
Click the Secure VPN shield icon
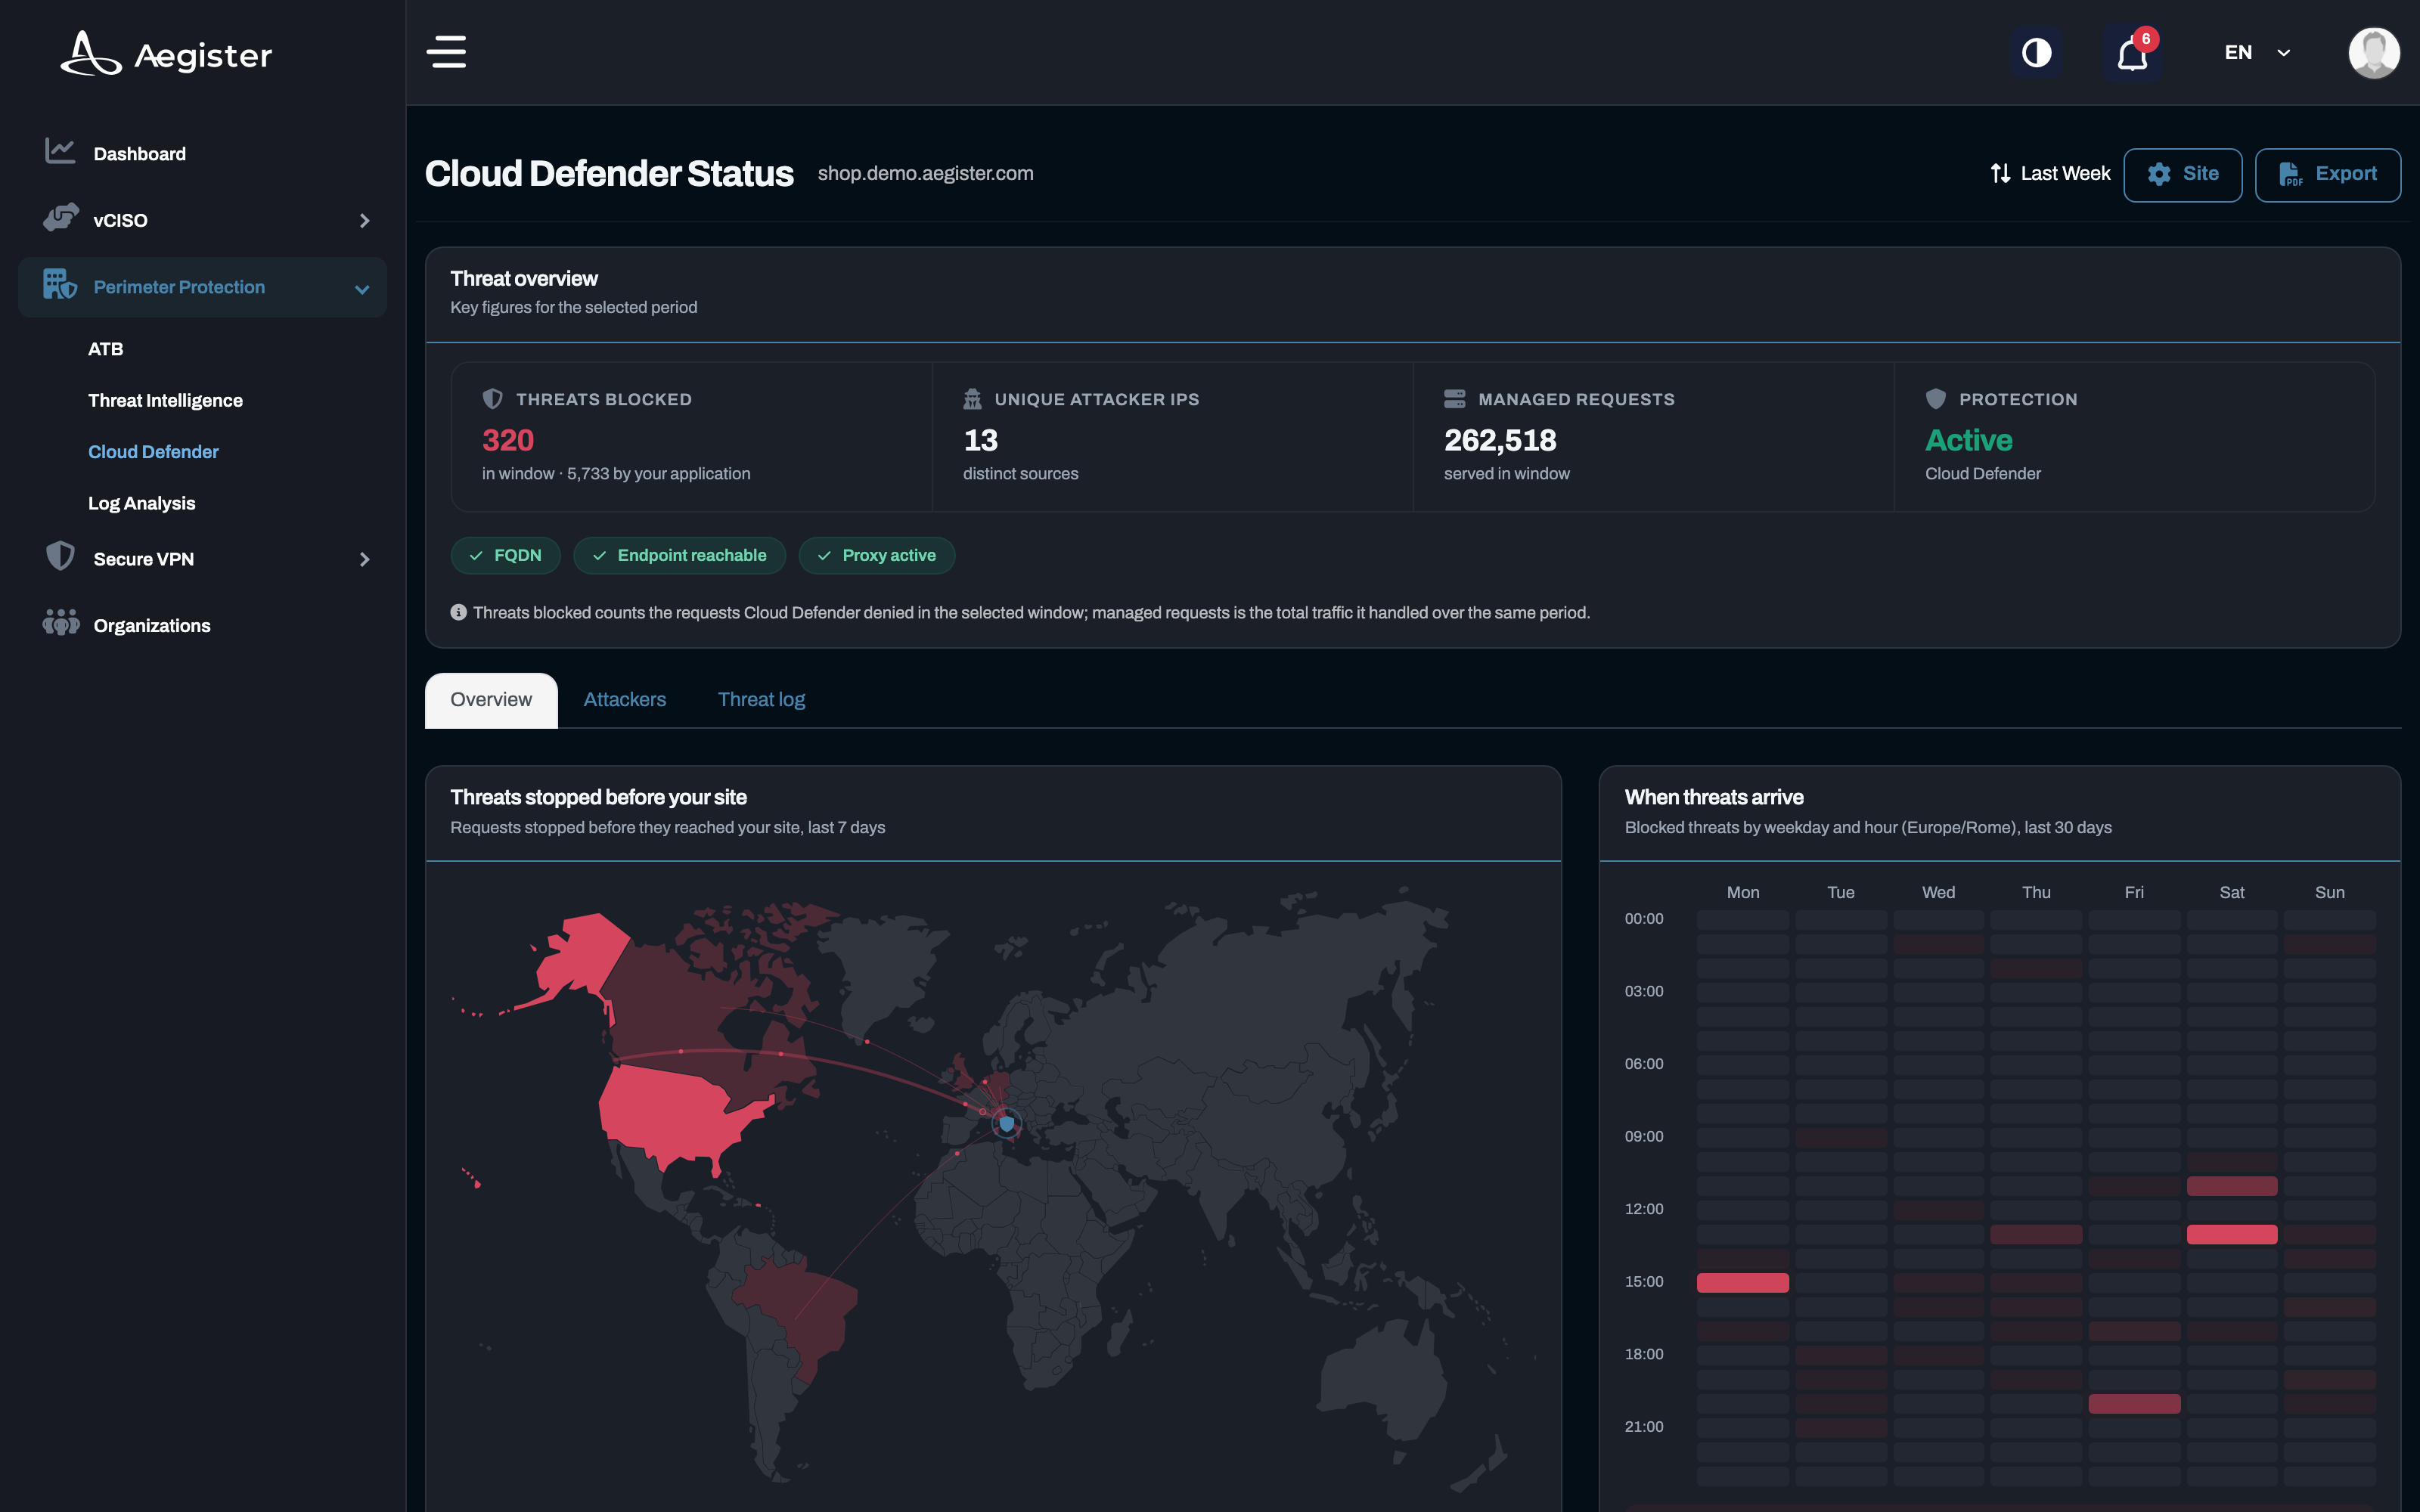[x=60, y=556]
